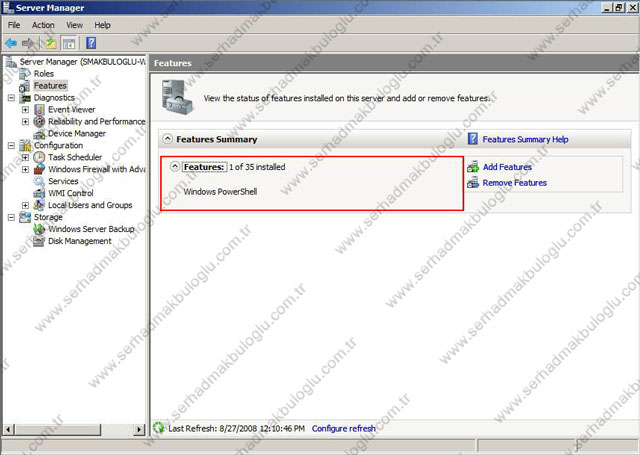Expand the Event Viewer node
The image size is (640, 455).
tap(25, 110)
